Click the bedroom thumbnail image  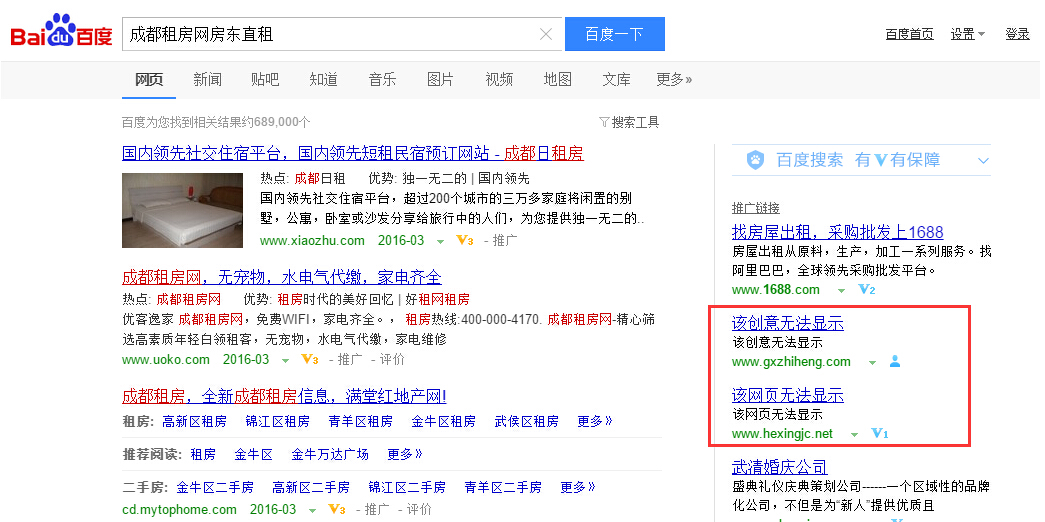click(x=183, y=210)
